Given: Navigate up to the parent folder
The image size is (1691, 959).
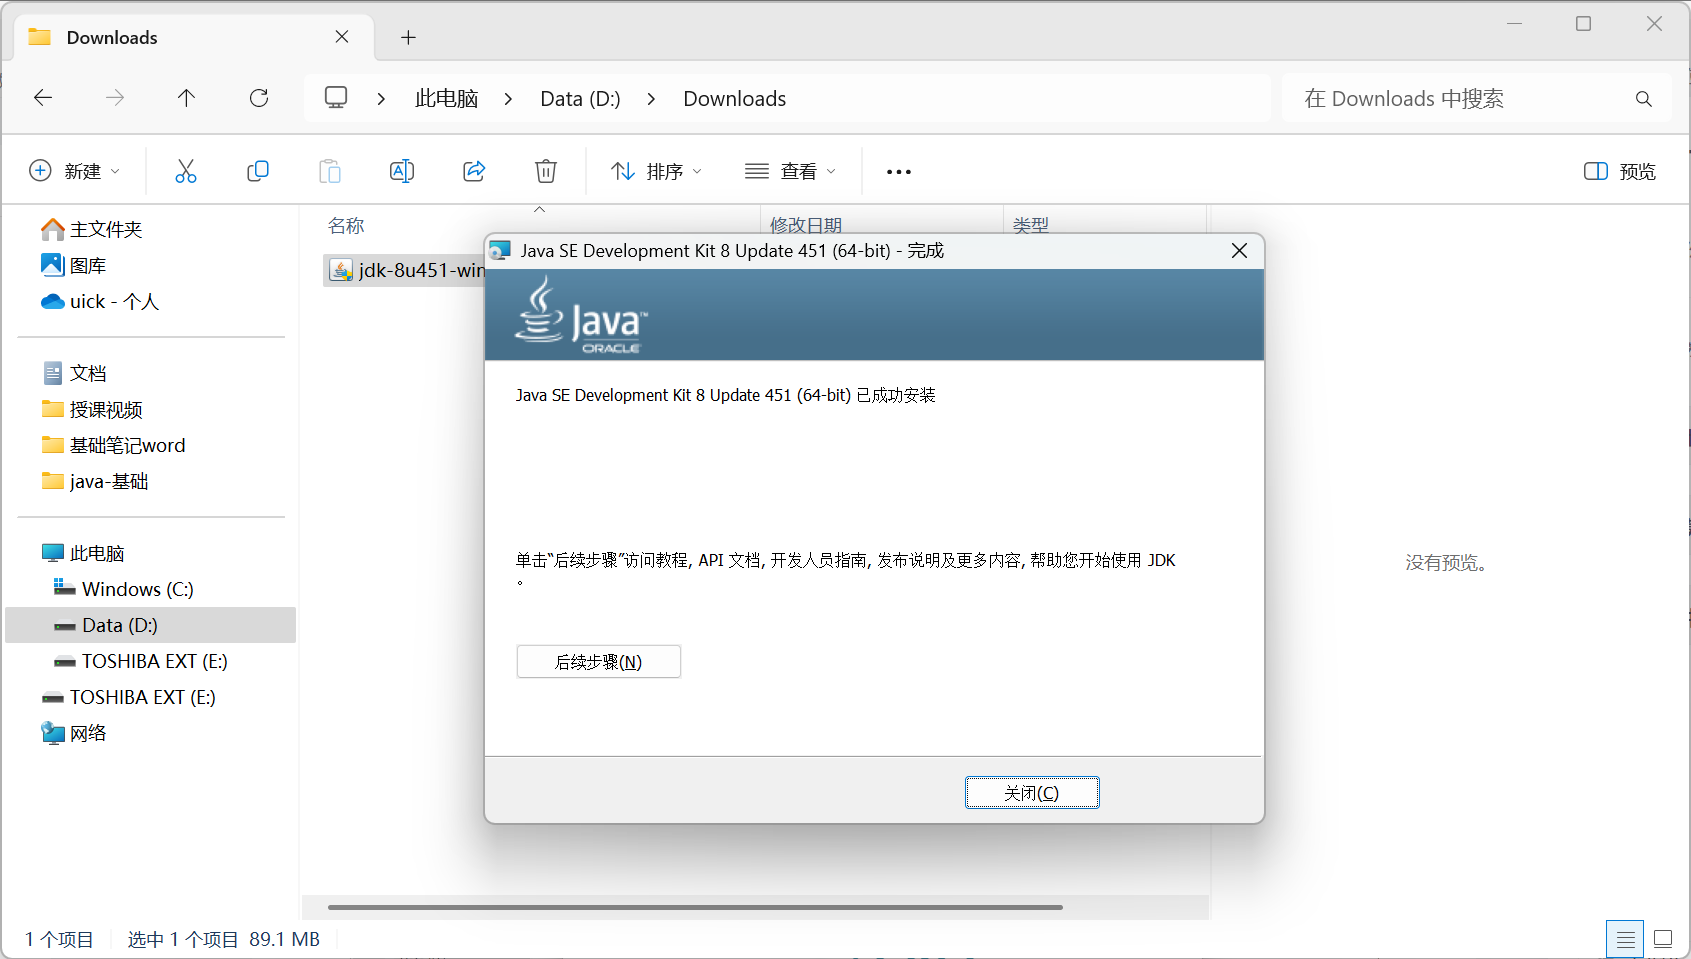Looking at the screenshot, I should (186, 98).
